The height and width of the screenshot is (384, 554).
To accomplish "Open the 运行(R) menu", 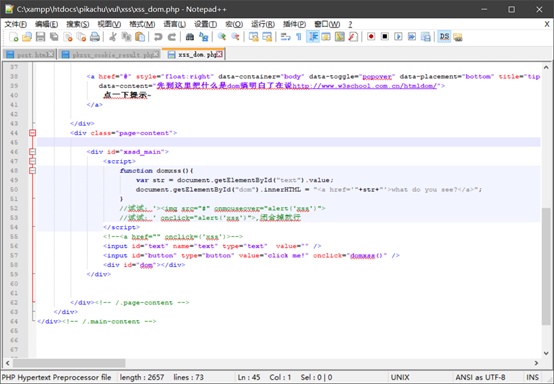I will (x=263, y=24).
